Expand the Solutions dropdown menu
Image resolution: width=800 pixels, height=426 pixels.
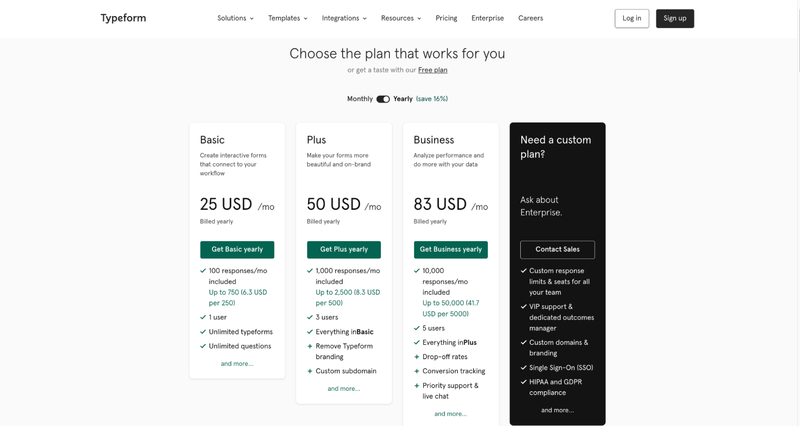click(x=235, y=18)
